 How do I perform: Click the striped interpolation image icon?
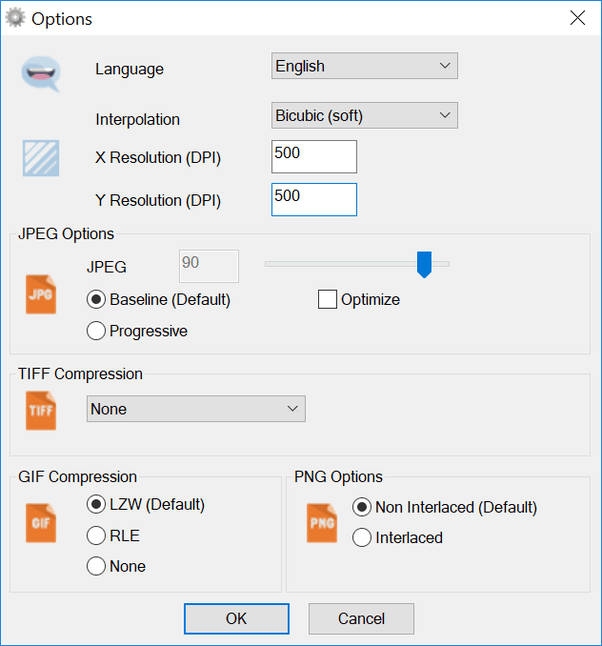point(41,158)
